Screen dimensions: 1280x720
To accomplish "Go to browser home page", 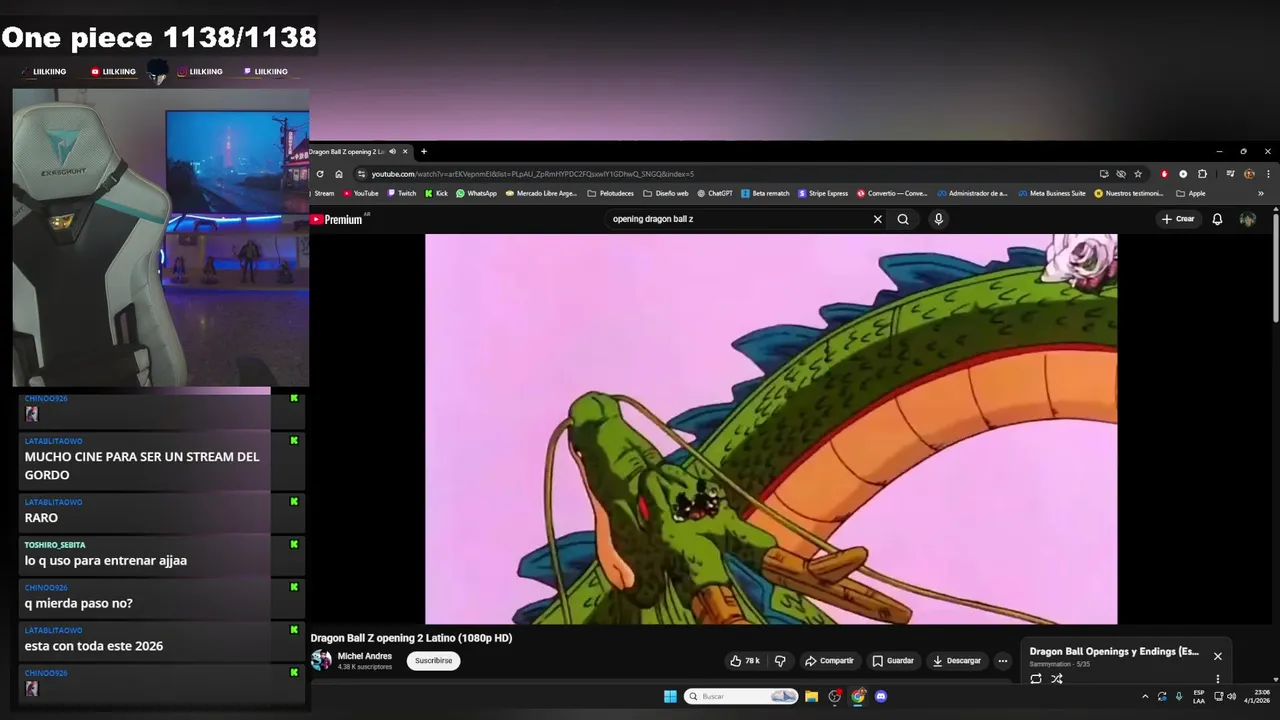I will [x=339, y=174].
